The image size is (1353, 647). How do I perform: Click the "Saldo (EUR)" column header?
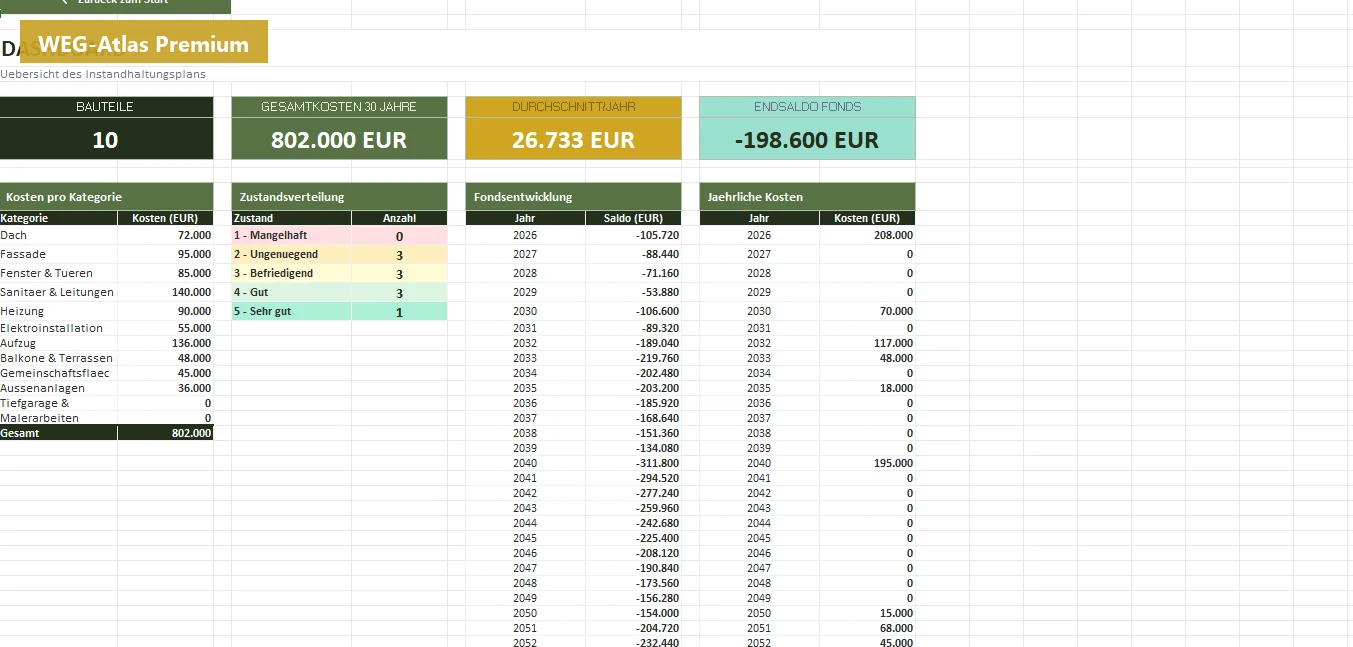[x=633, y=218]
